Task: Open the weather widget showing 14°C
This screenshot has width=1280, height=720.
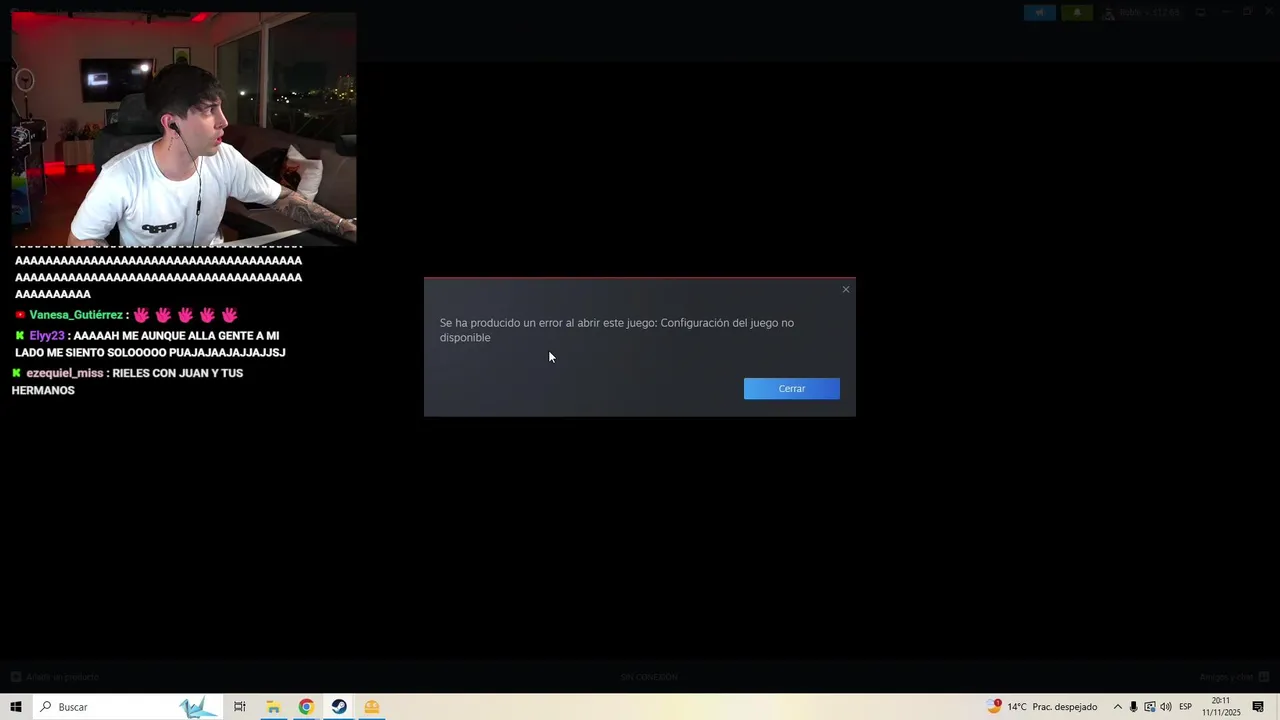Action: pyautogui.click(x=1042, y=707)
